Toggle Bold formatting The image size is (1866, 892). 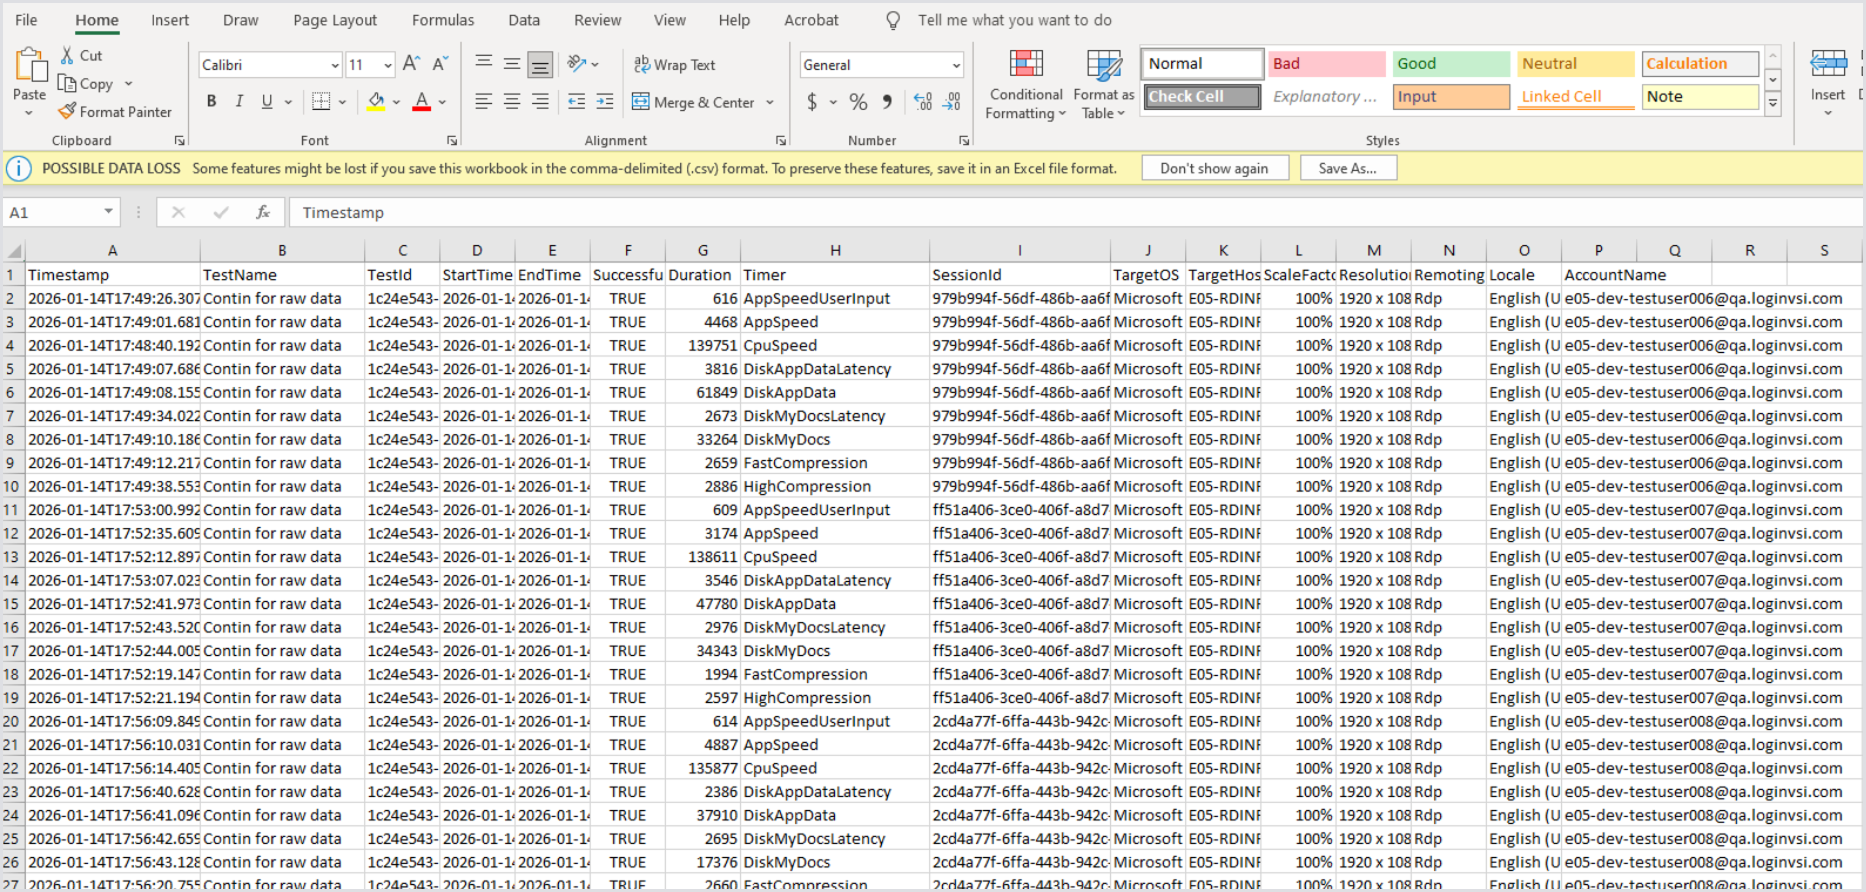[x=211, y=102]
